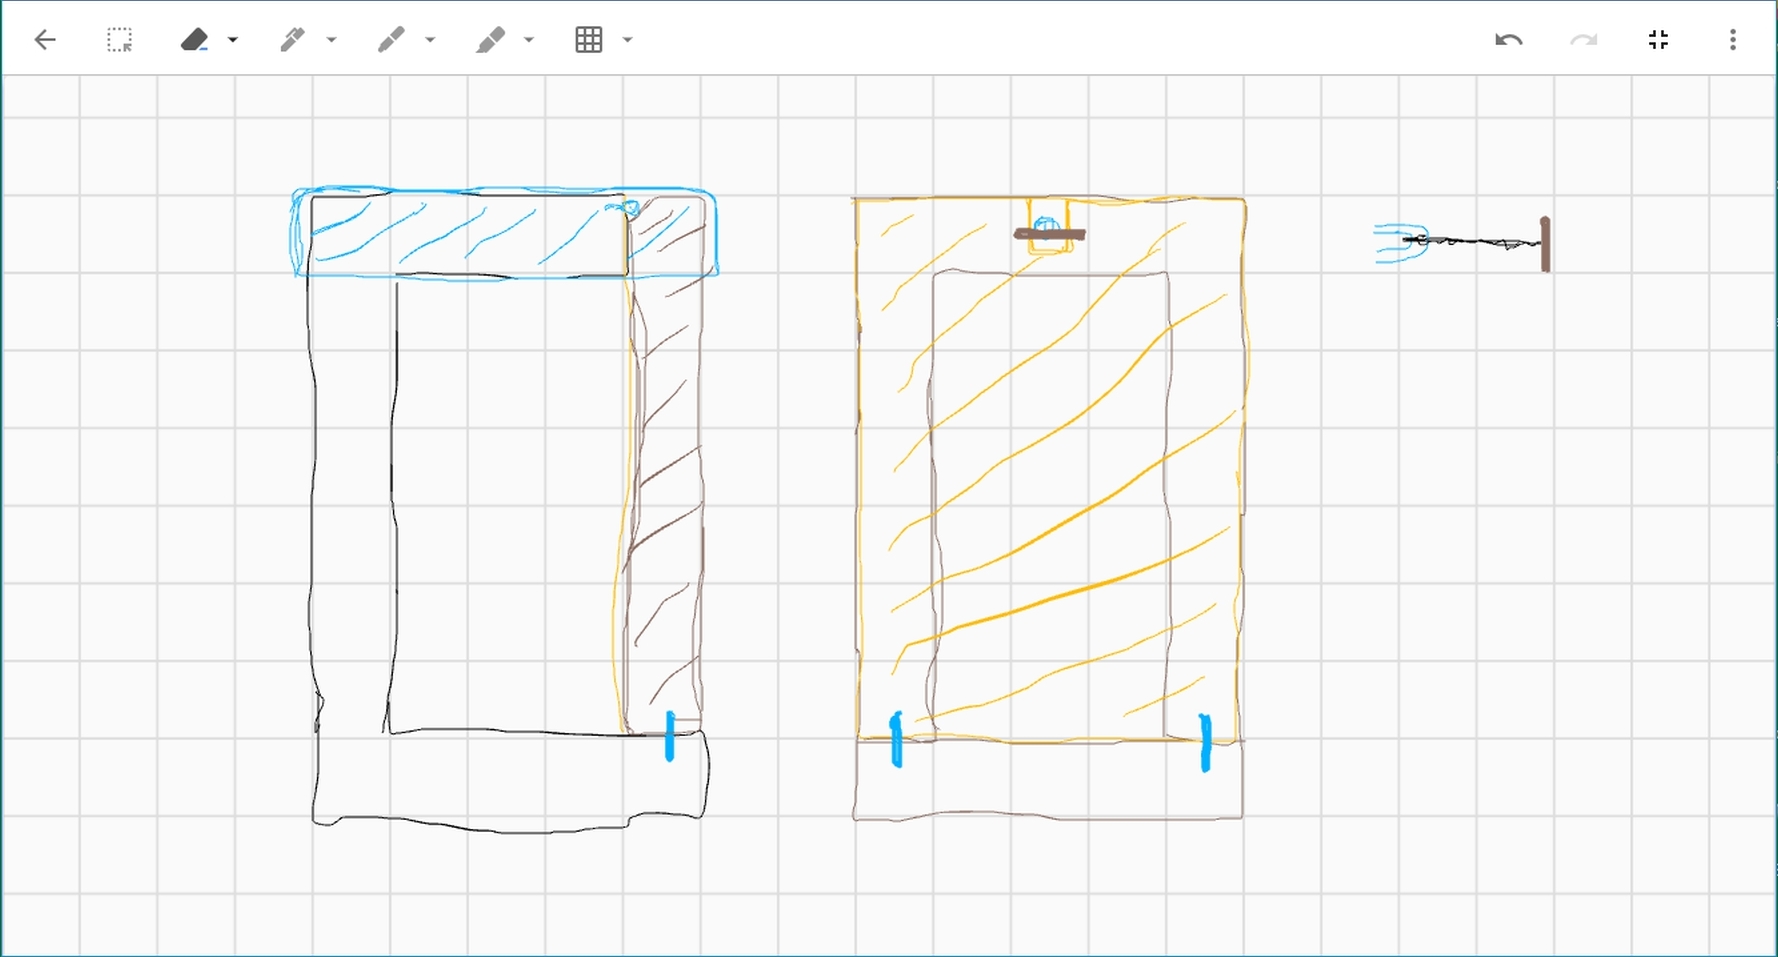The height and width of the screenshot is (957, 1778).
Task: Expand the marker options dropdown arrow
Action: point(431,40)
